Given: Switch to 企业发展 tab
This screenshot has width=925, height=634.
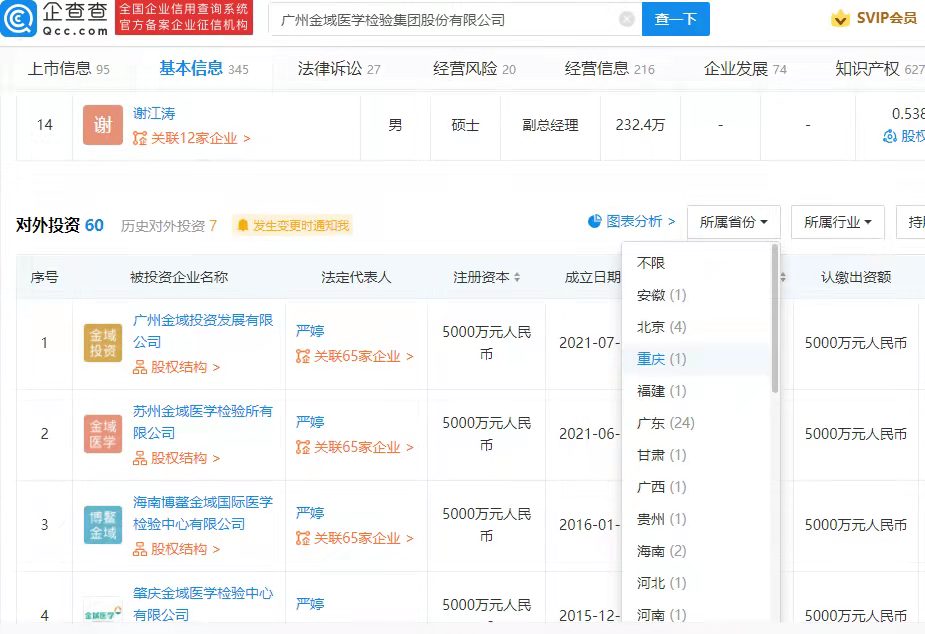Looking at the screenshot, I should pos(745,69).
